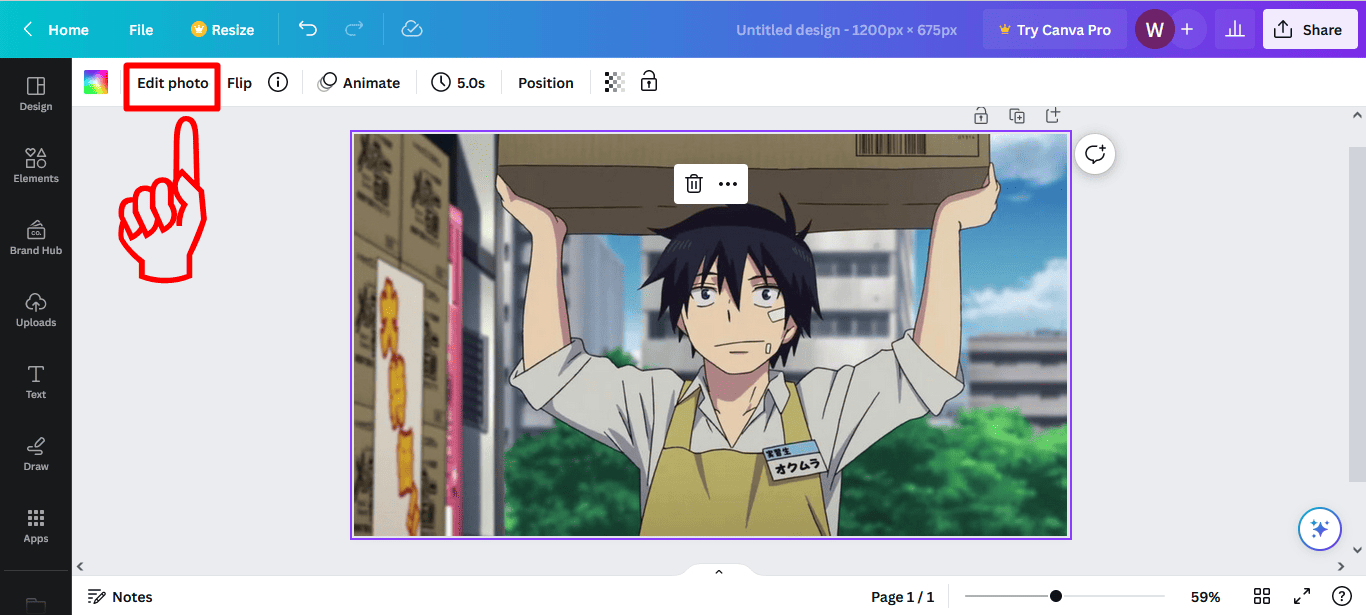Open the W account avatar
1366x615 pixels.
(x=1154, y=30)
